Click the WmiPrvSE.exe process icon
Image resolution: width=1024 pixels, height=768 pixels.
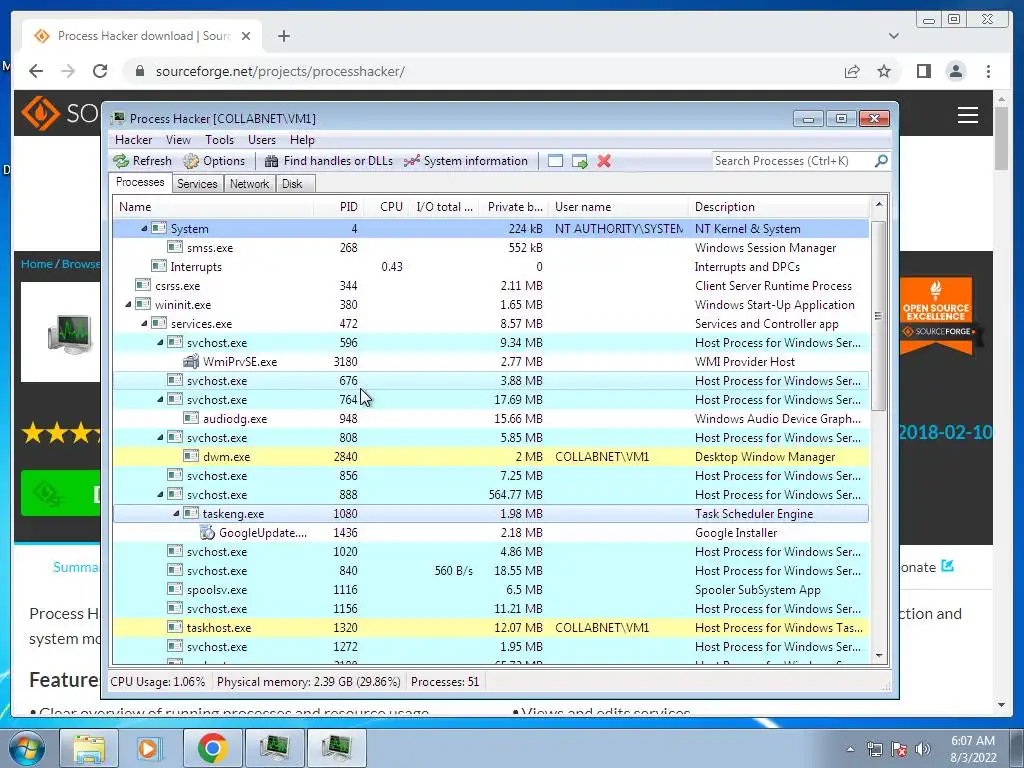point(191,361)
